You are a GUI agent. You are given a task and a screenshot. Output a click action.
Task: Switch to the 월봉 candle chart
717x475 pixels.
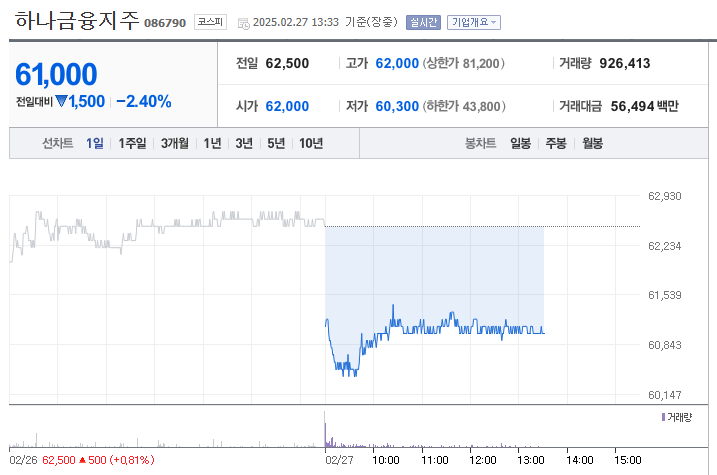point(592,144)
